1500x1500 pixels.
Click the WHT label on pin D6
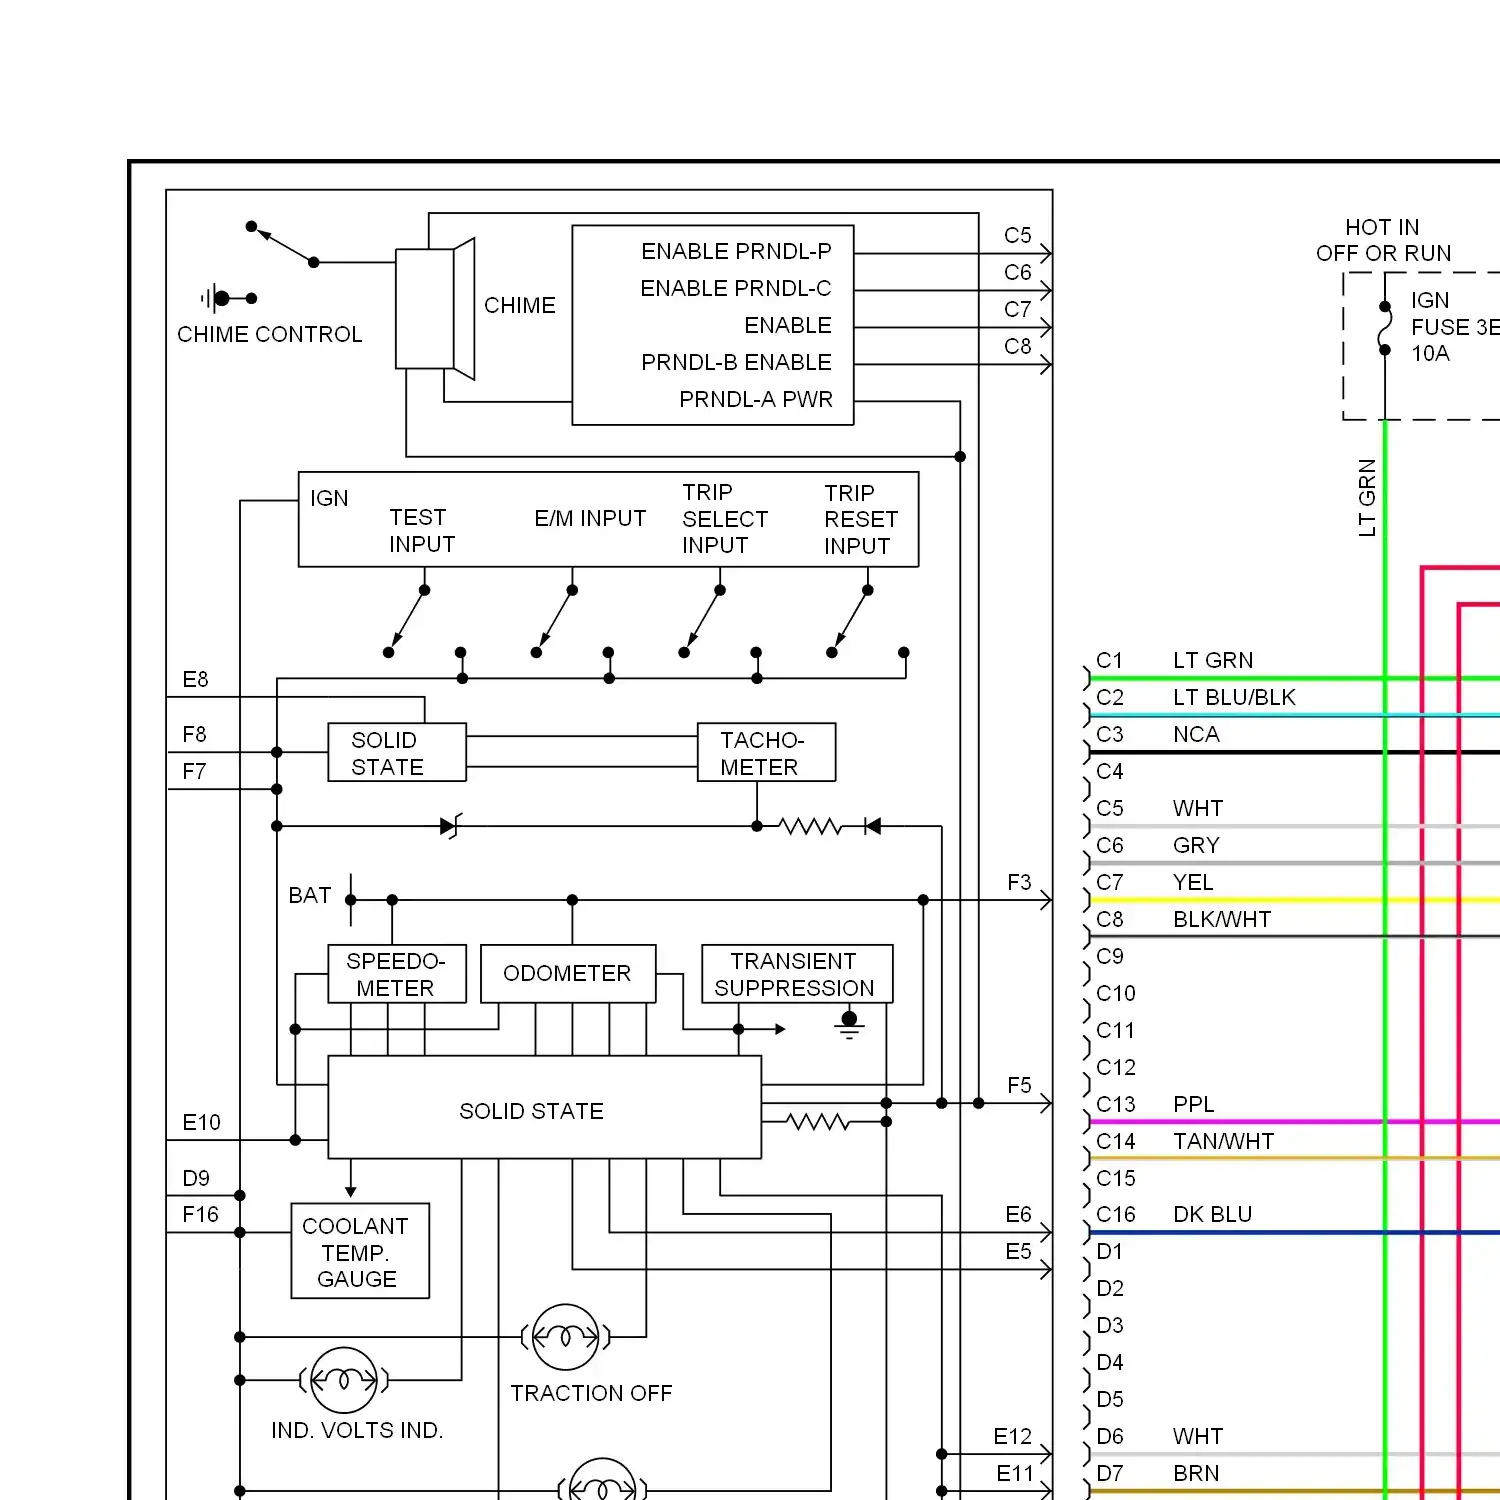(1198, 1436)
